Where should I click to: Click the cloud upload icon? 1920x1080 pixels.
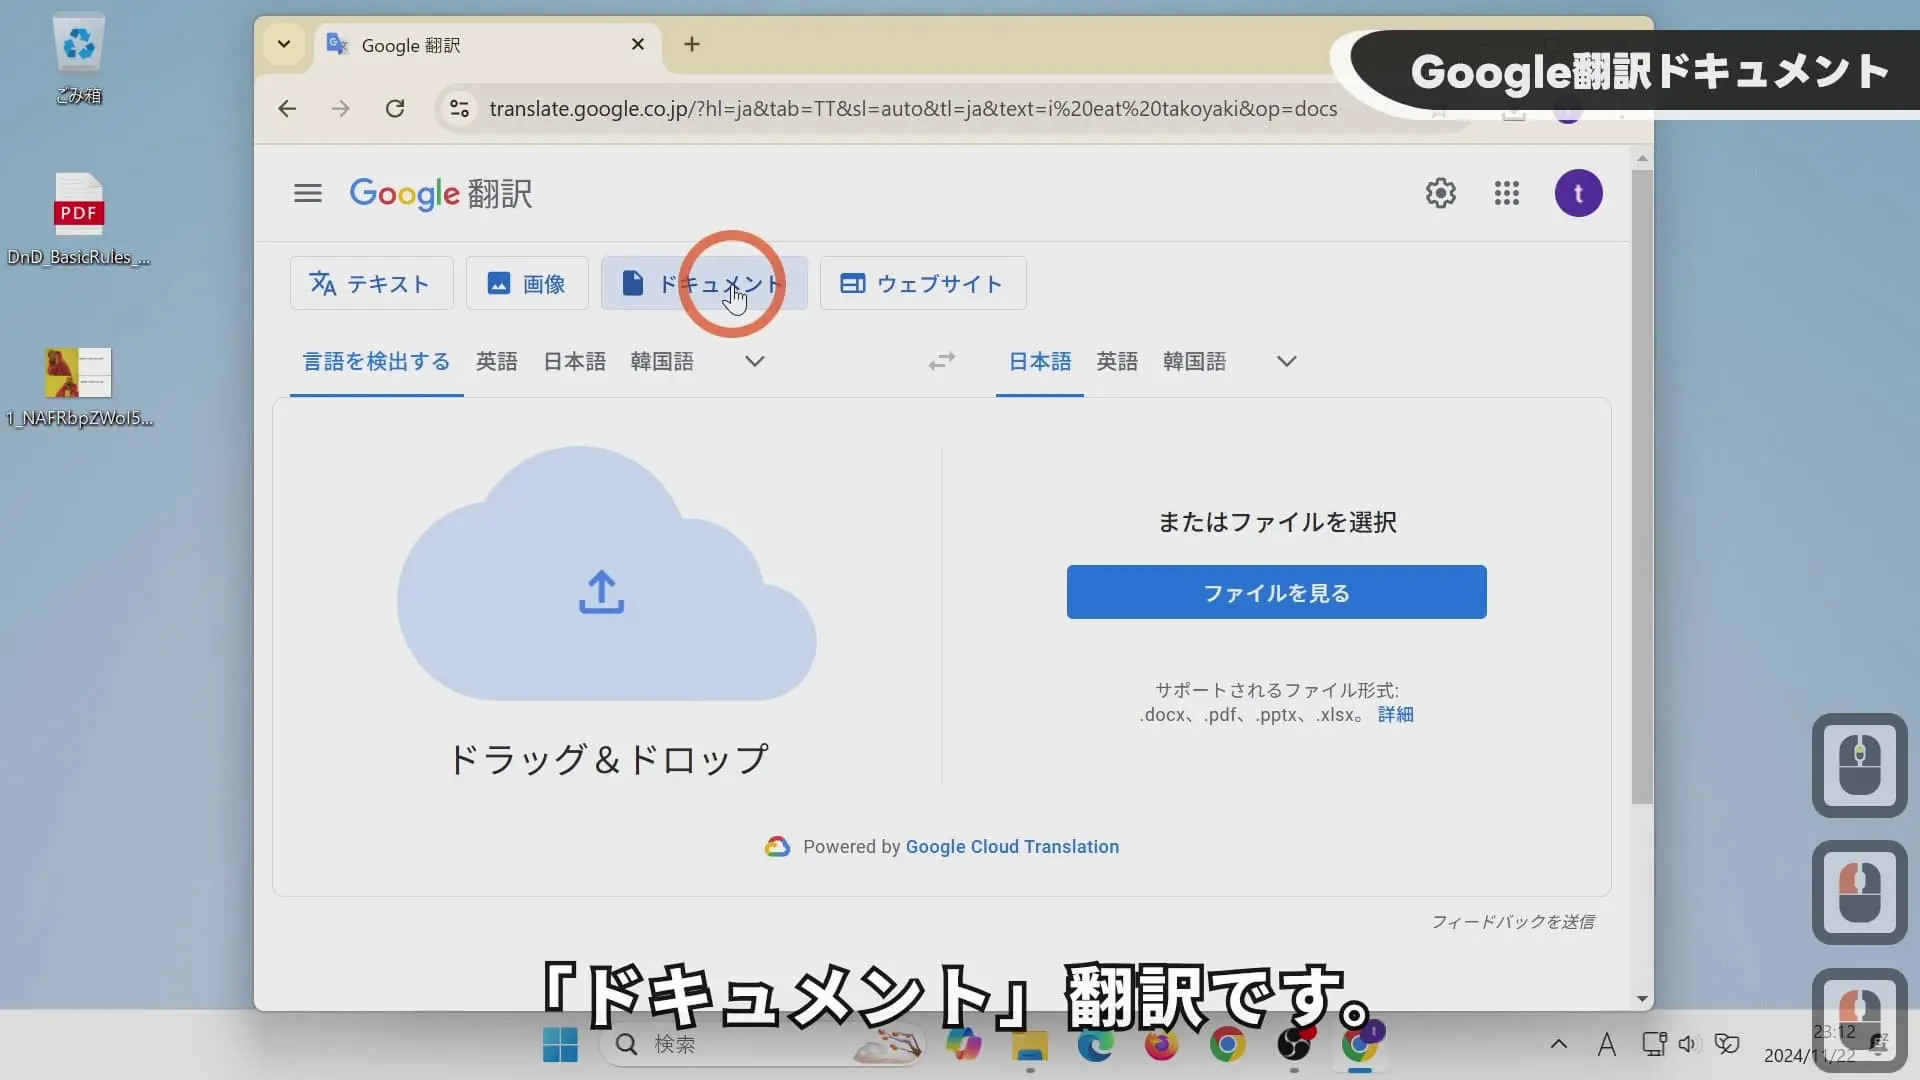pyautogui.click(x=601, y=592)
